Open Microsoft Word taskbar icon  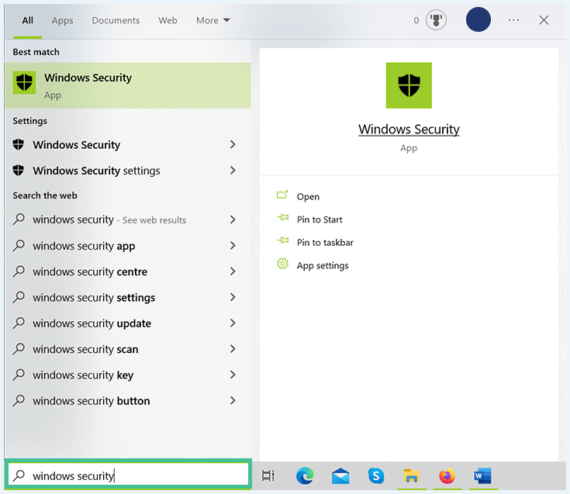coord(482,476)
